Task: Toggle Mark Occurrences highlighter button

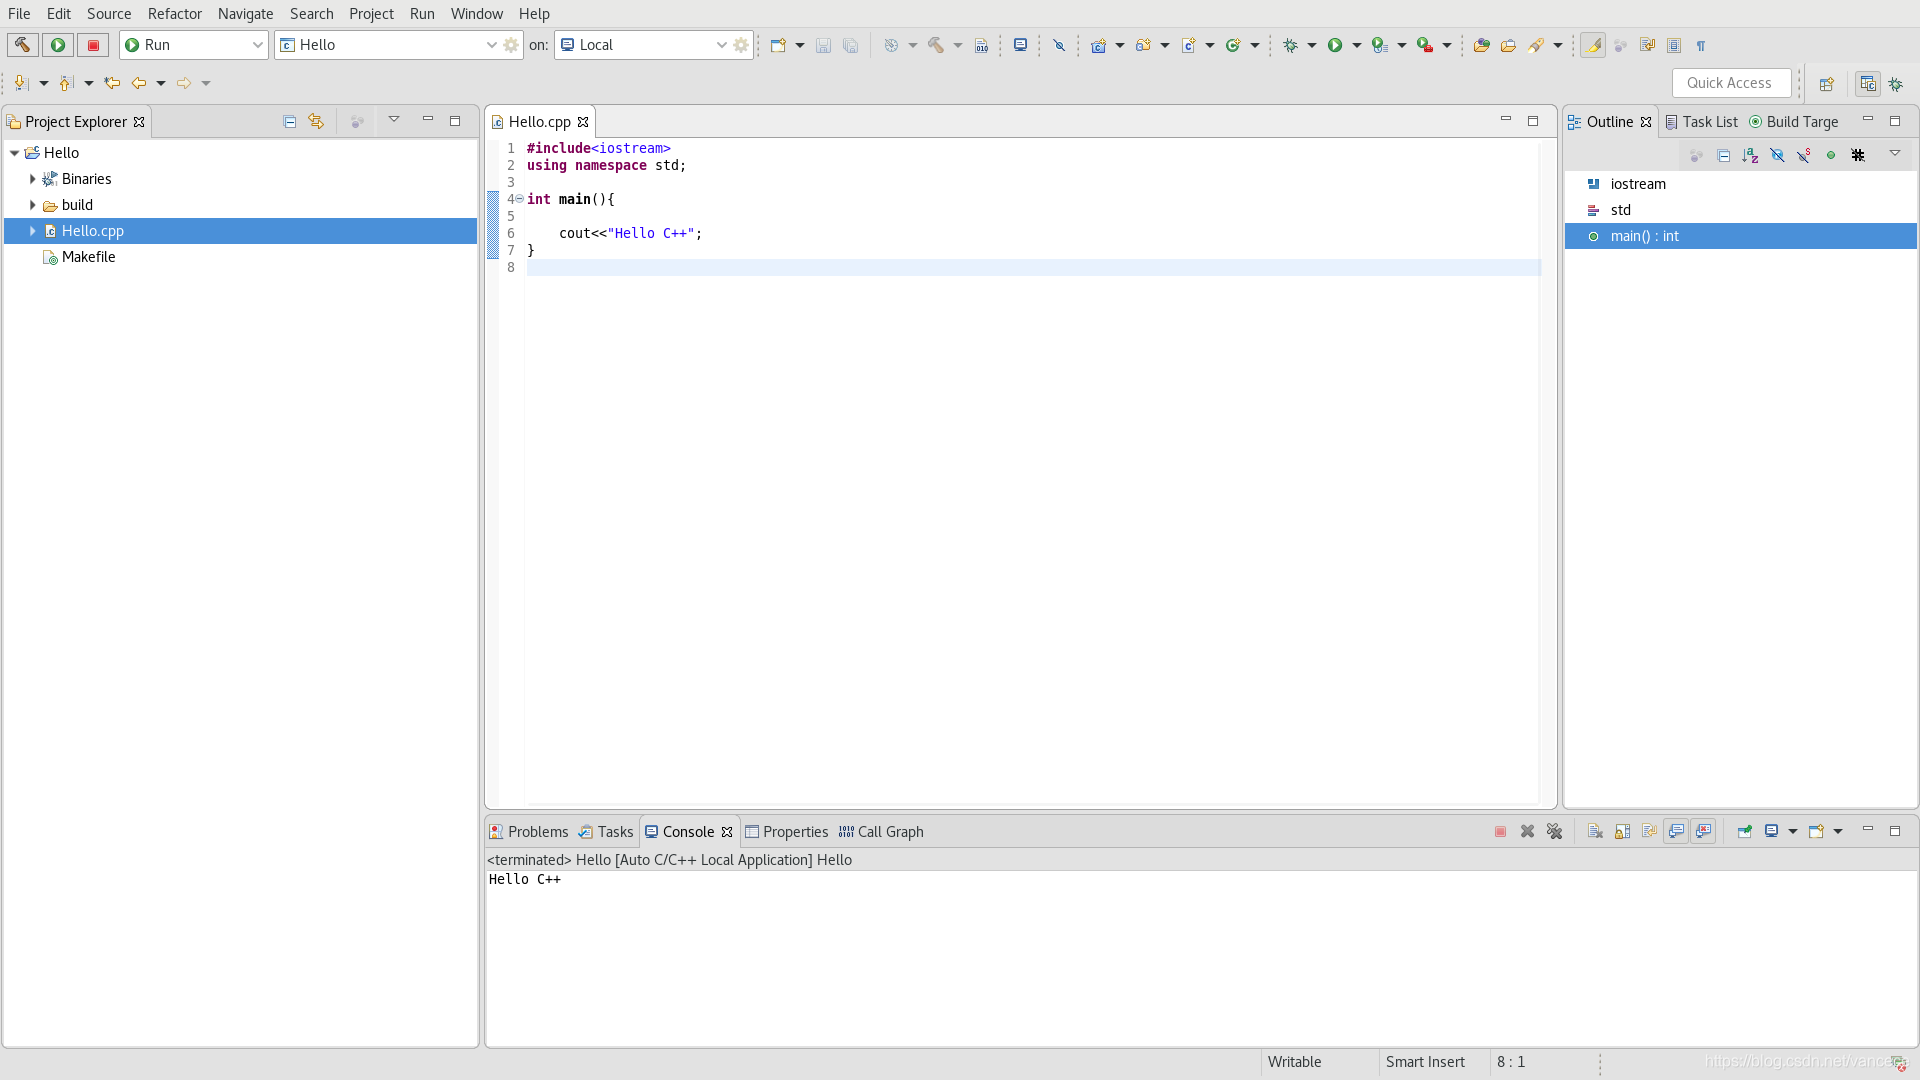Action: coord(1594,45)
